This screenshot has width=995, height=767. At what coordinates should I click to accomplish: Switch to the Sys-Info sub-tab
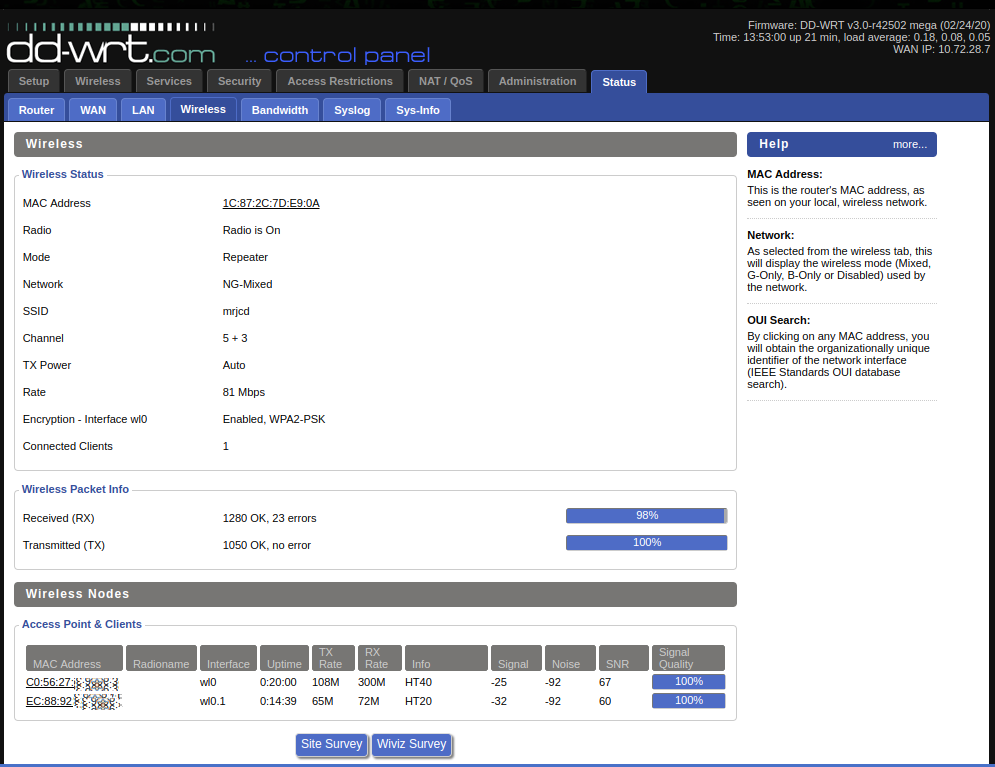pos(417,110)
